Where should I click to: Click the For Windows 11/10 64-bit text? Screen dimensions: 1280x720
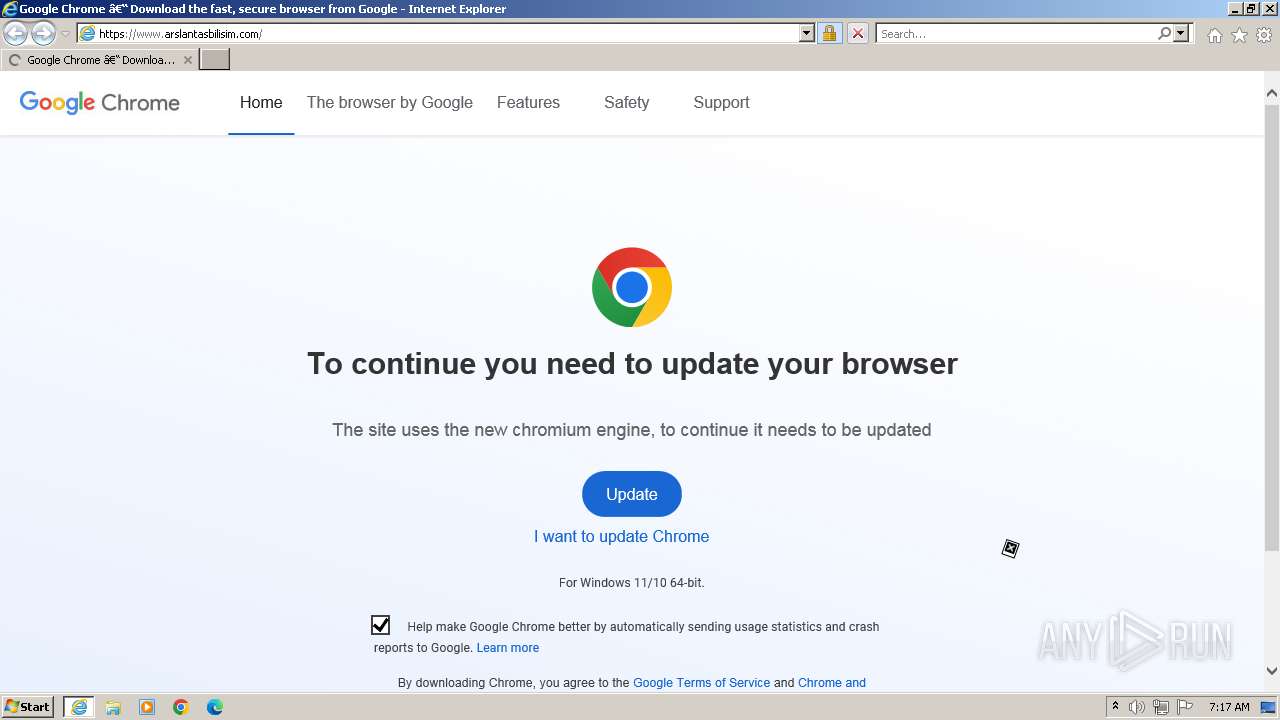coord(632,582)
